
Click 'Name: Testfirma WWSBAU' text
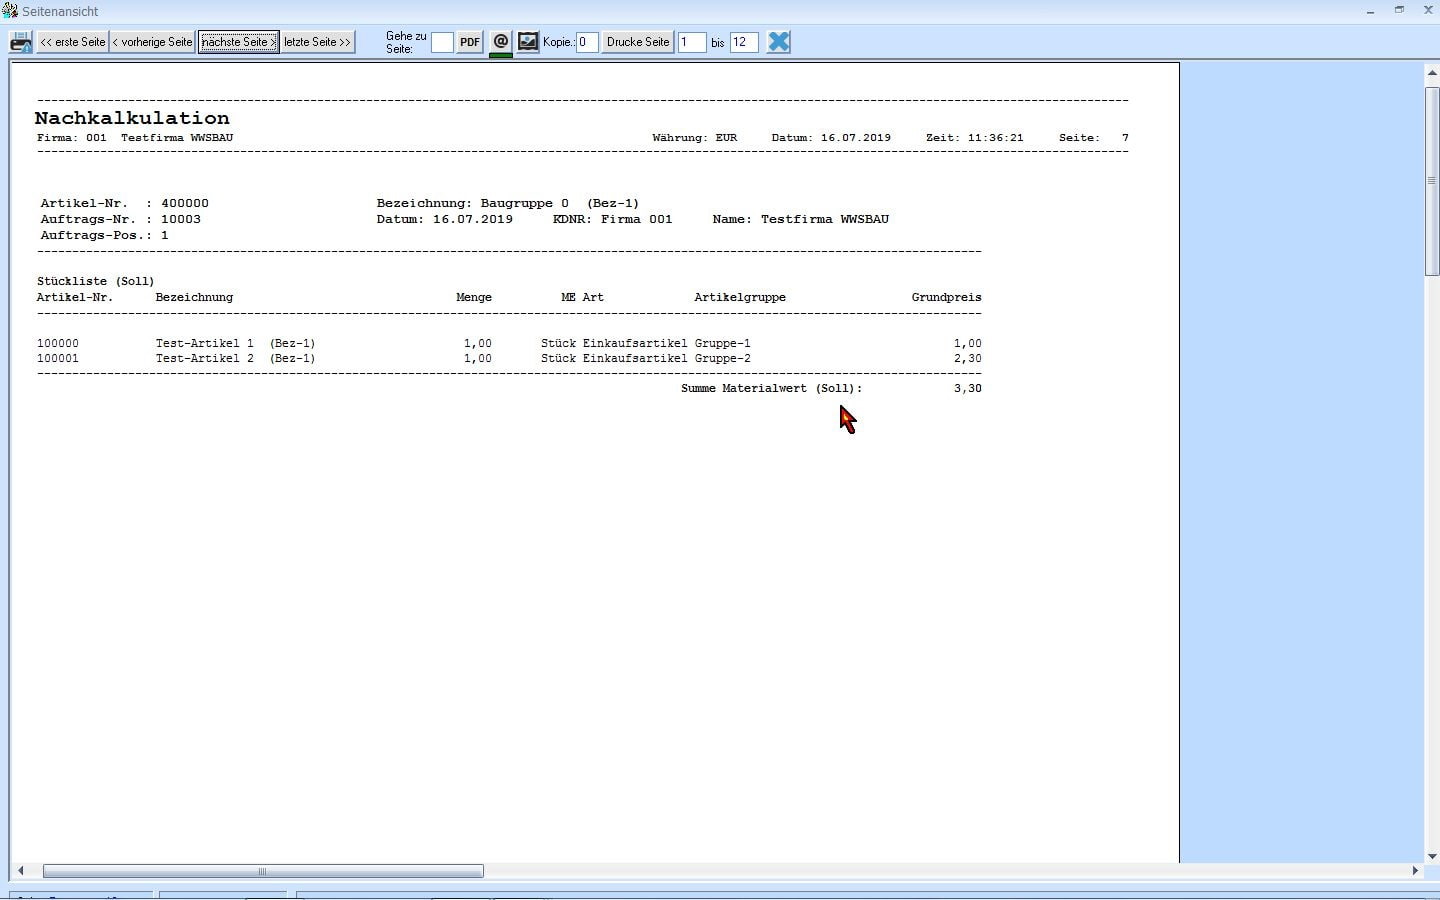pos(801,219)
